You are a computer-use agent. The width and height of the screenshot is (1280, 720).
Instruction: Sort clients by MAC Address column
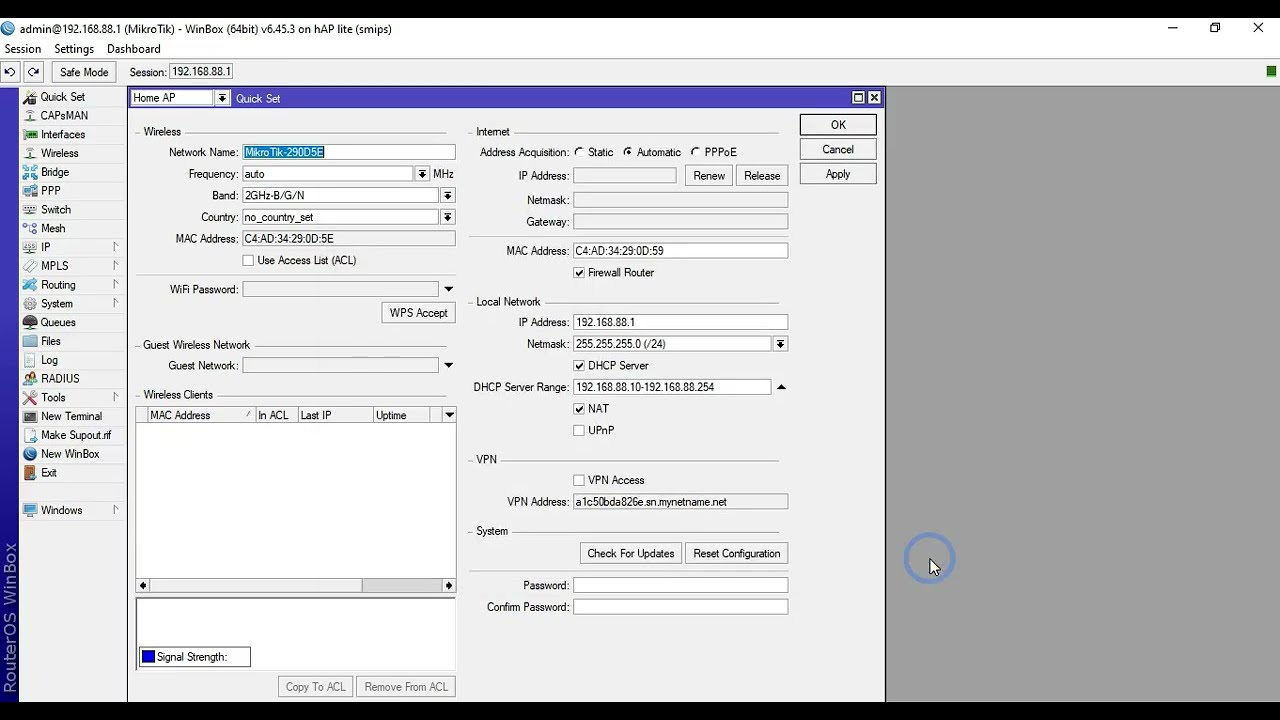point(200,415)
